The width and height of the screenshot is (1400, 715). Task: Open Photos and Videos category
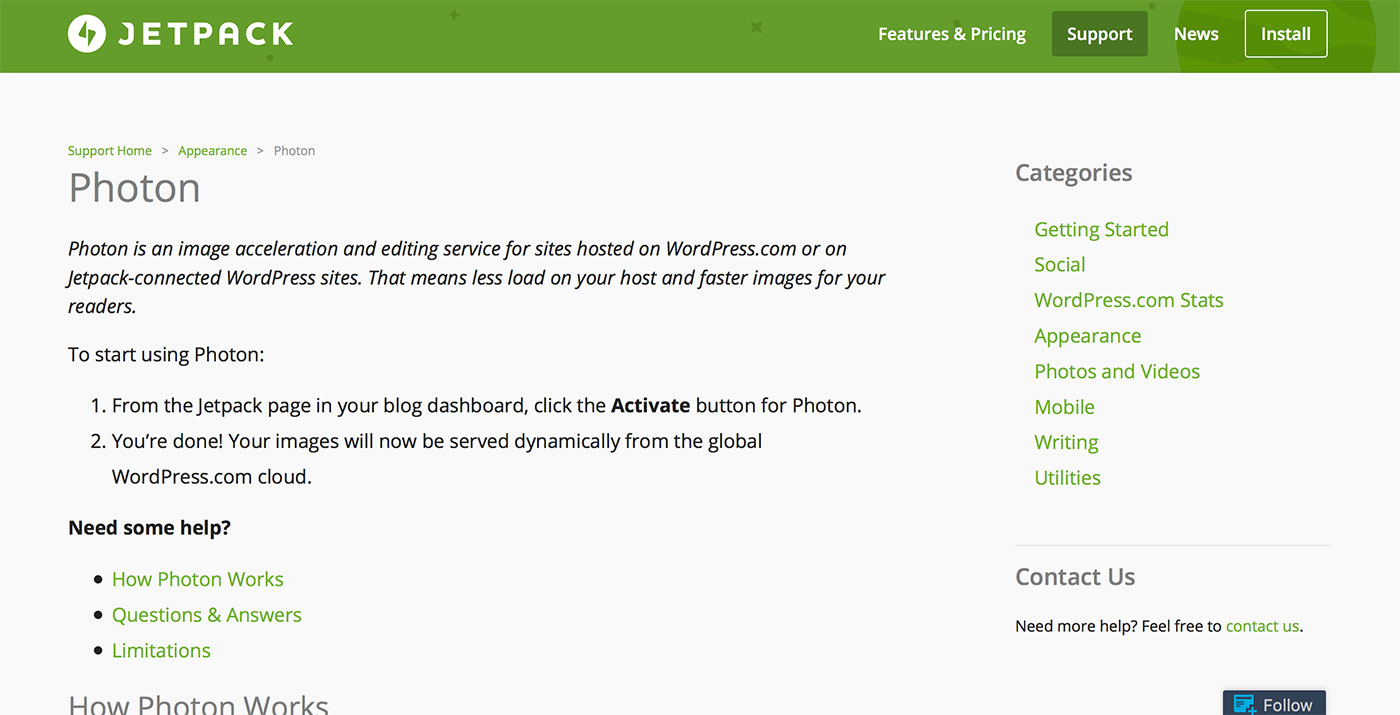click(1117, 371)
